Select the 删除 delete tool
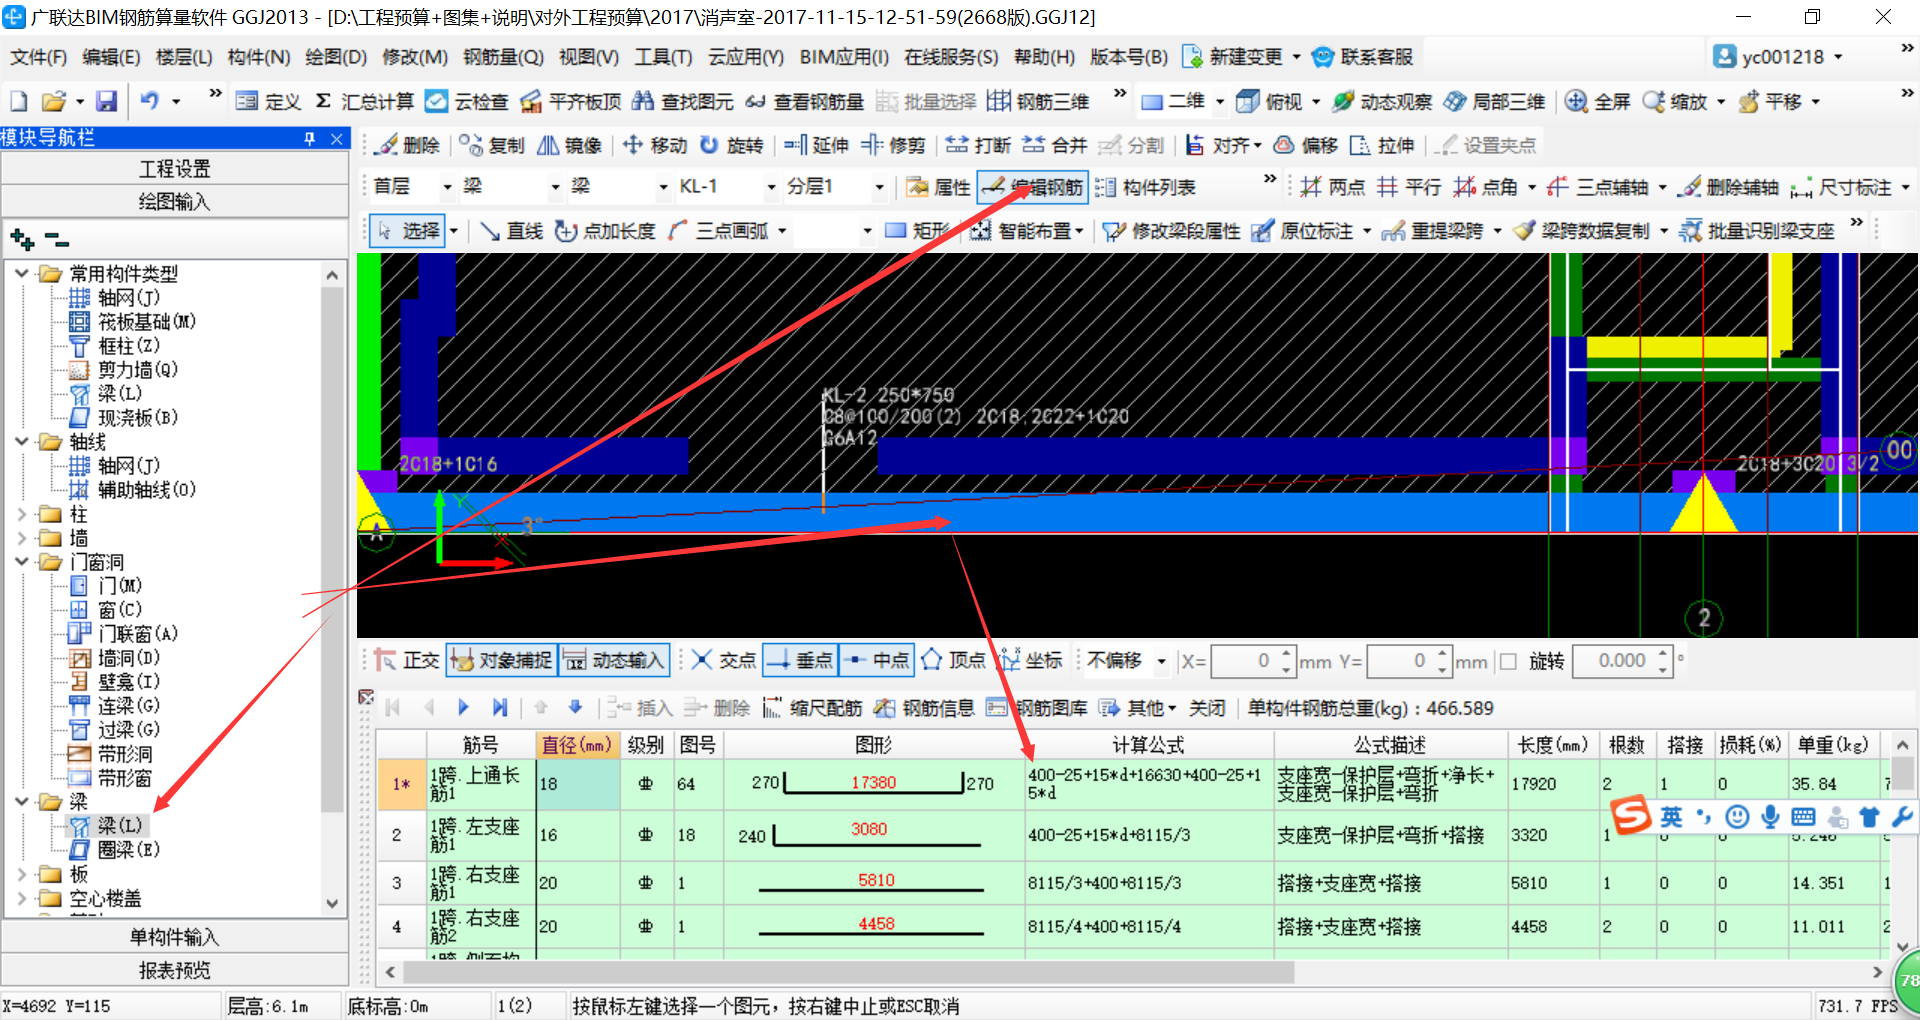The image size is (1920, 1020). click(x=409, y=145)
